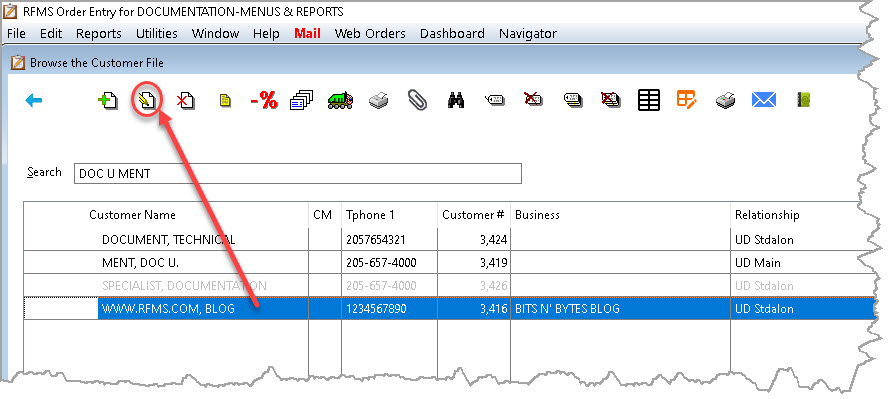This screenshot has width=889, height=399.
Task: Click customer number 3,416
Action: [493, 309]
